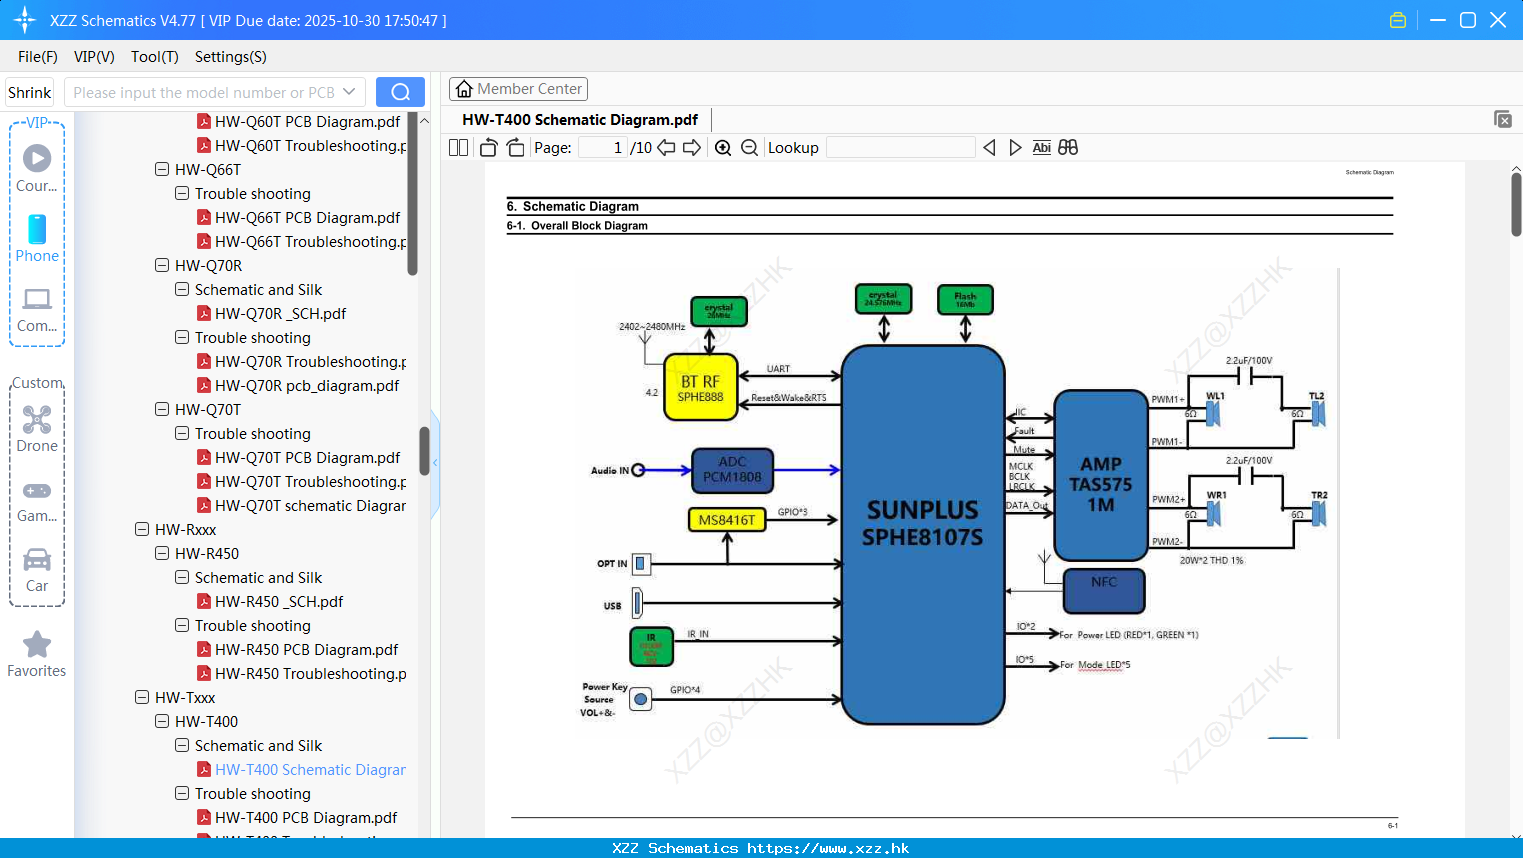Collapse the HW-Rxxx tree node

(142, 529)
